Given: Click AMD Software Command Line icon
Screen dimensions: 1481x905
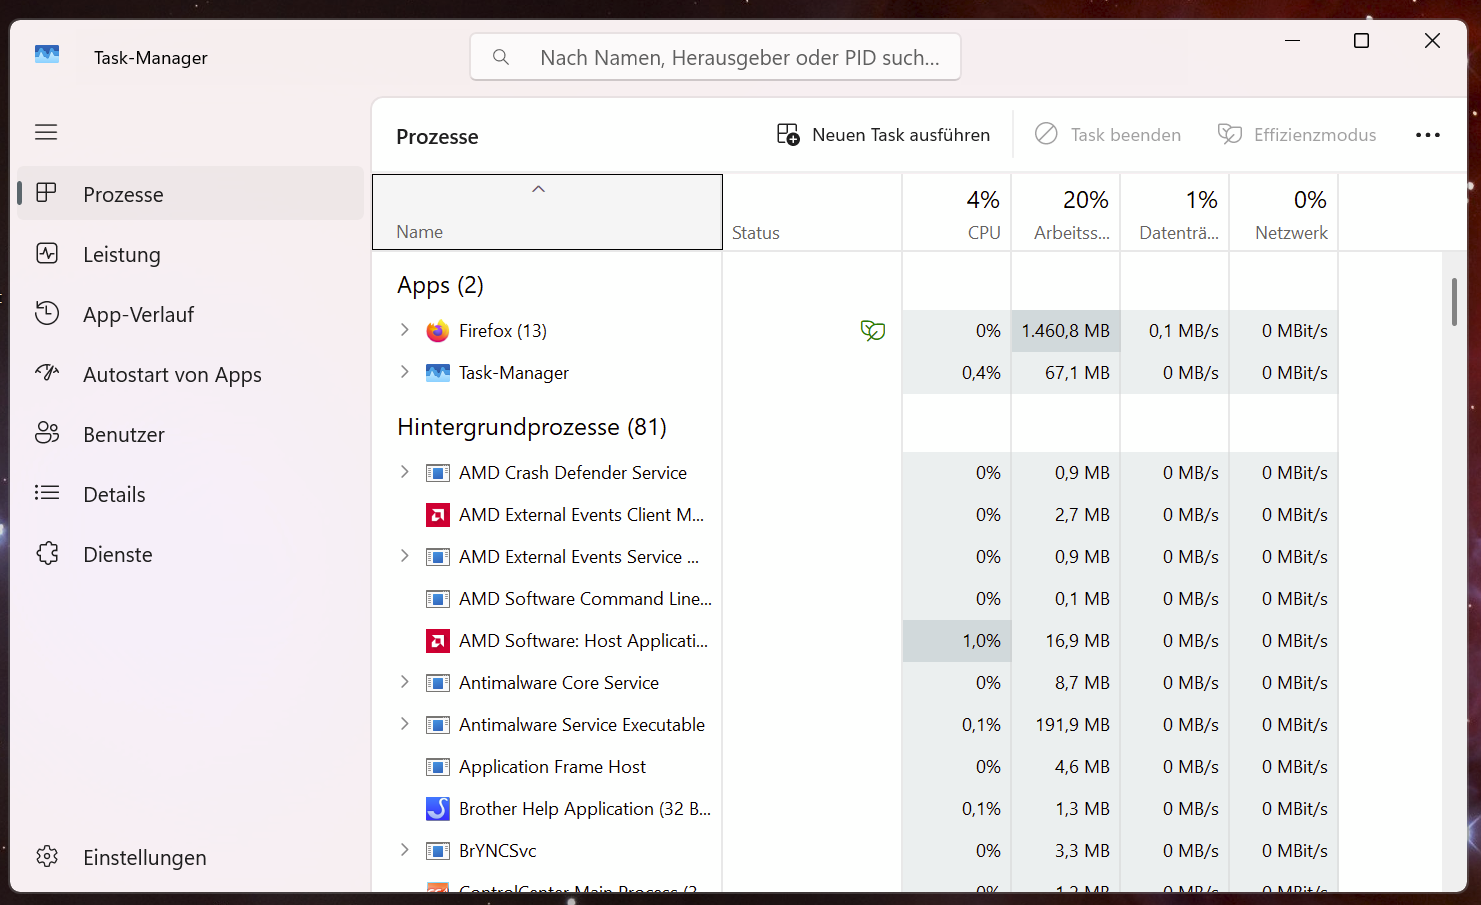Looking at the screenshot, I should tap(437, 599).
